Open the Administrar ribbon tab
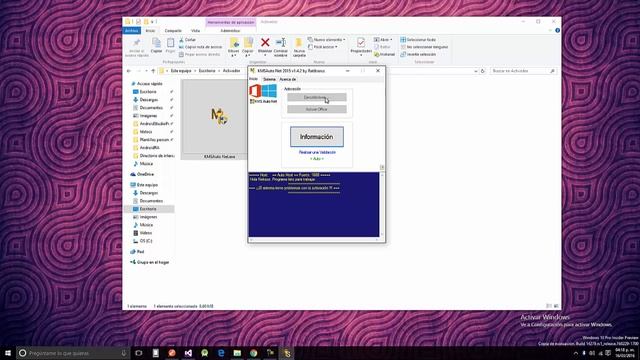 [x=230, y=31]
